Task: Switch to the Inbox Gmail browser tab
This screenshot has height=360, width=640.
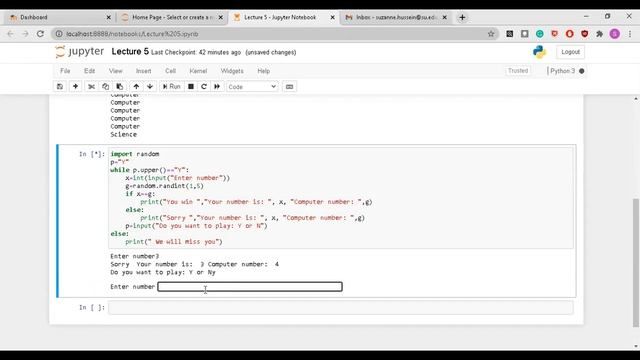Action: pos(395,17)
